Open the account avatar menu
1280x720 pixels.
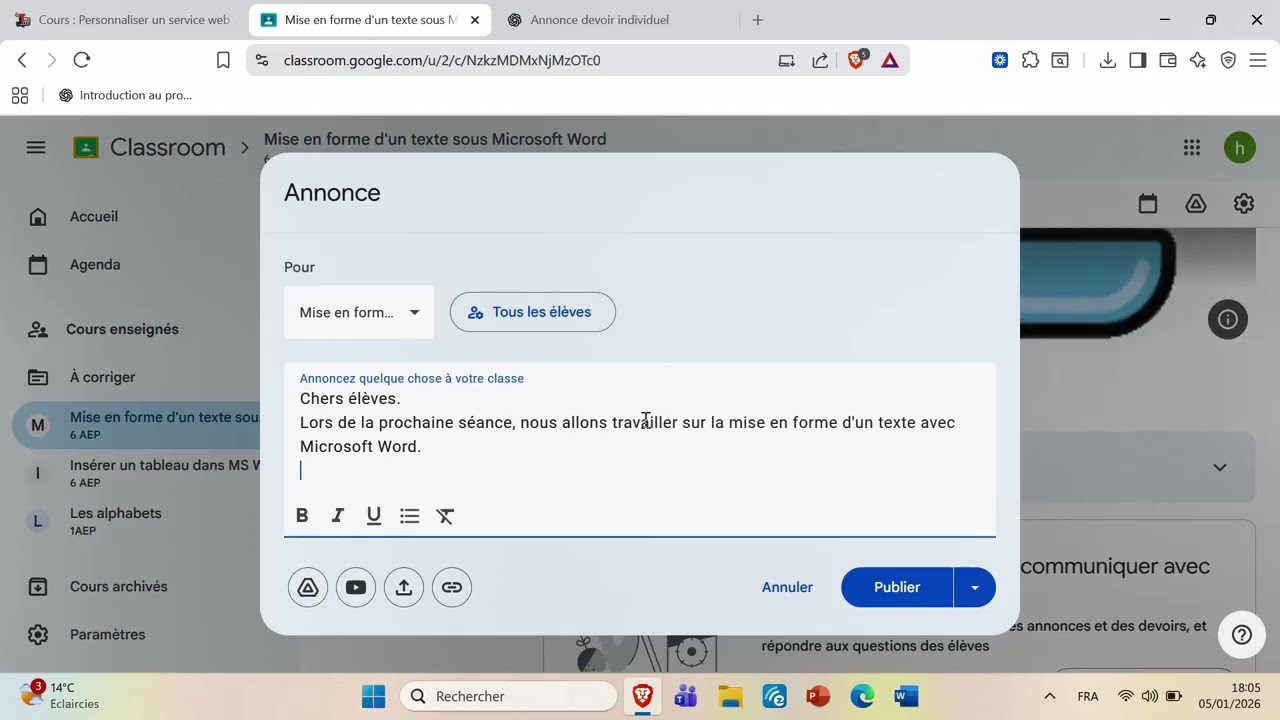(x=1240, y=148)
